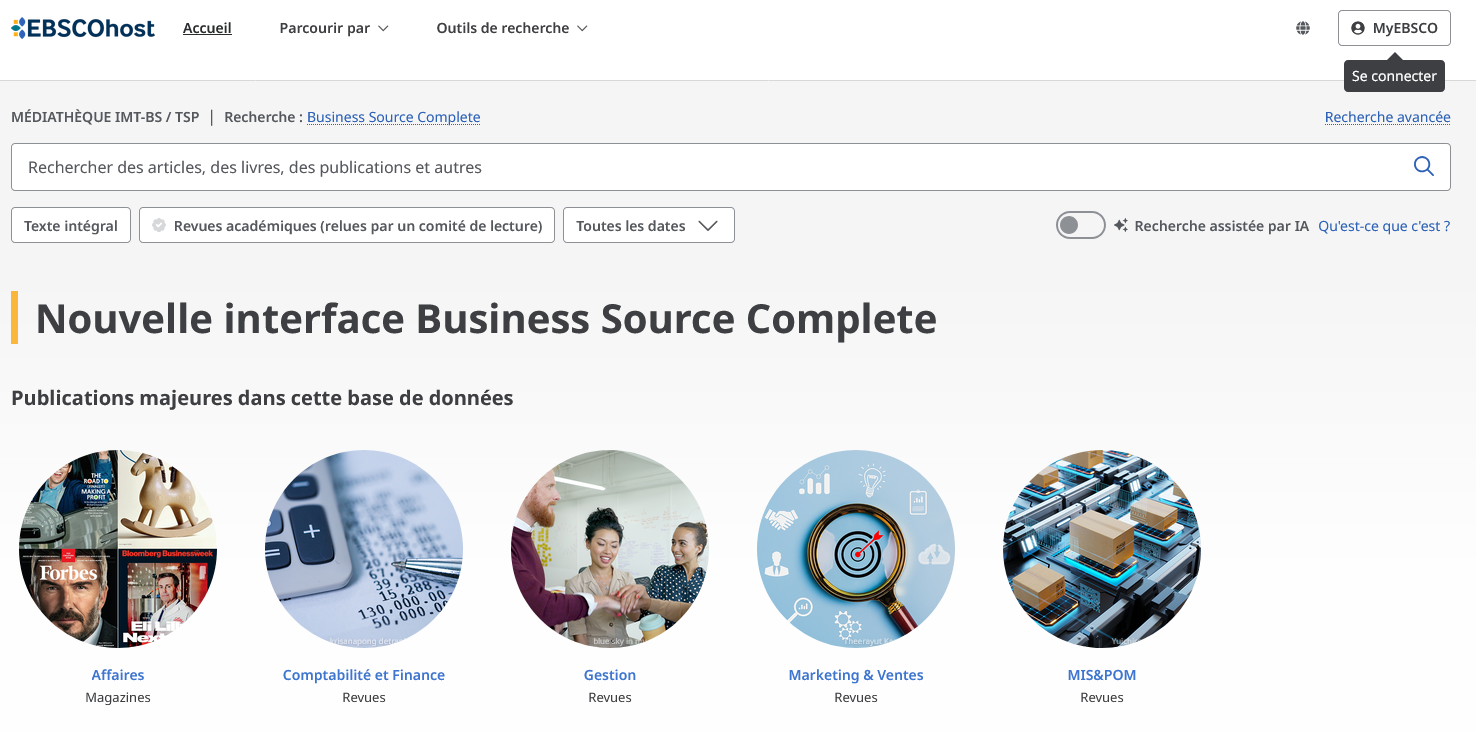This screenshot has height=732, width=1476.
Task: Toggle Recherche assistée par IA switch
Action: point(1080,225)
